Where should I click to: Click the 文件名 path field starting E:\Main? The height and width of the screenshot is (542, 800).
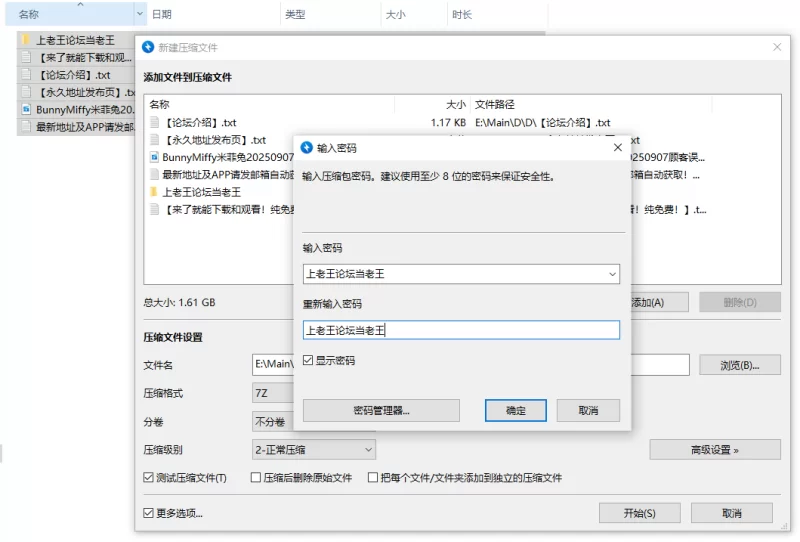click(x=274, y=364)
